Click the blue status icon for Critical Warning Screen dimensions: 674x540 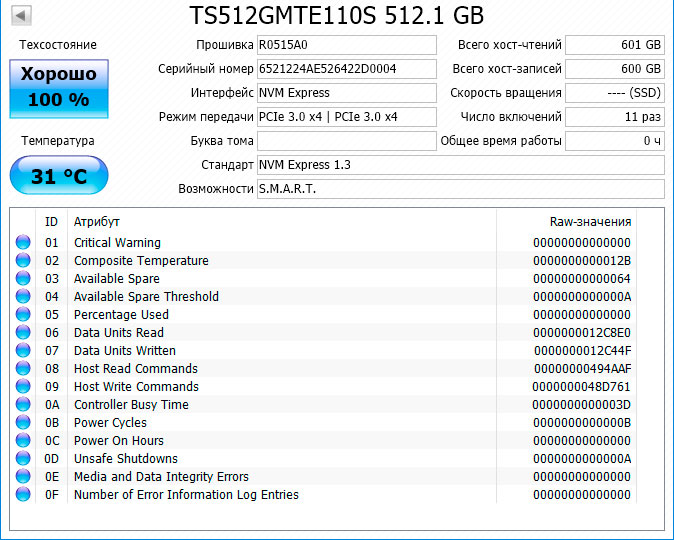tap(23, 243)
